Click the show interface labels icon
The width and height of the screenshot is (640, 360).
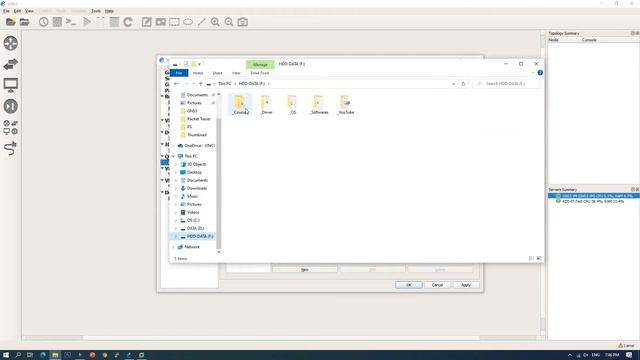coord(57,22)
